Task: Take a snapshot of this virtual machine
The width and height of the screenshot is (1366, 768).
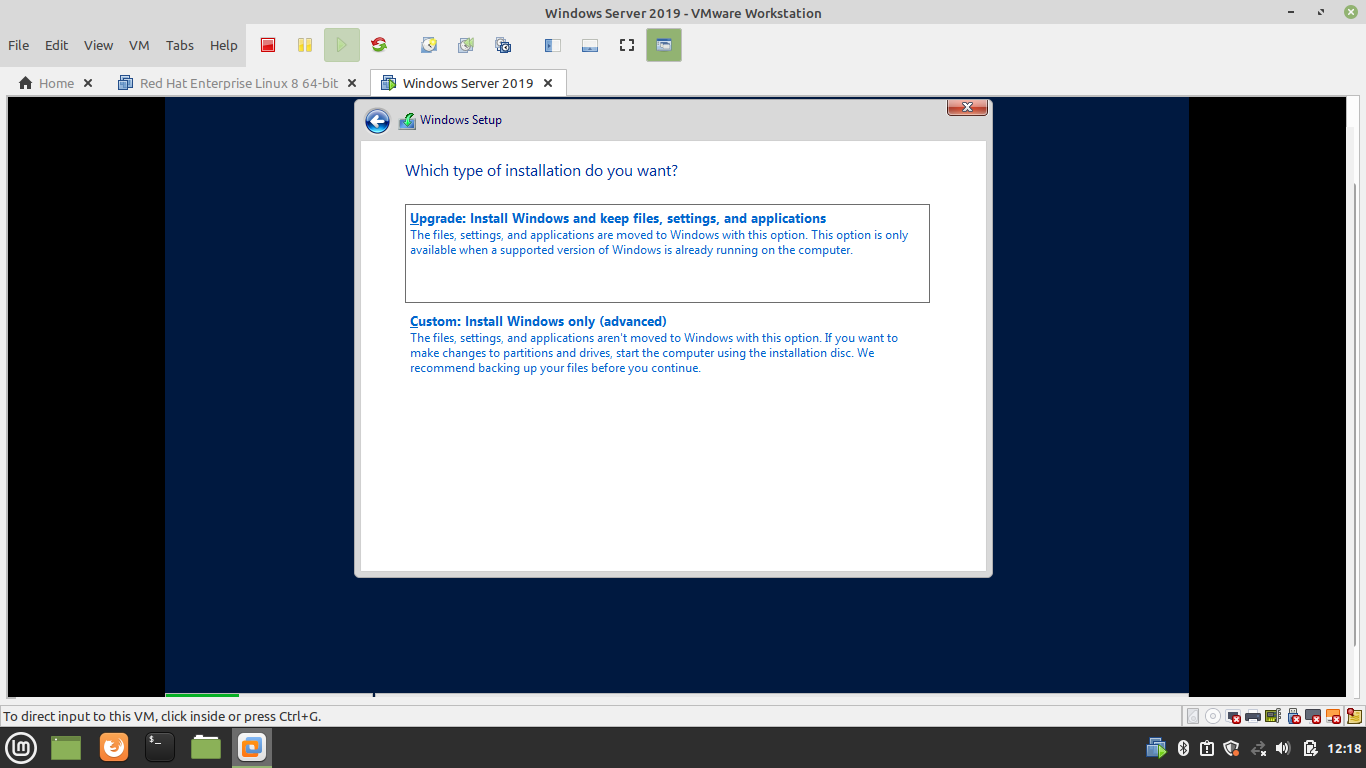Action: coord(429,45)
